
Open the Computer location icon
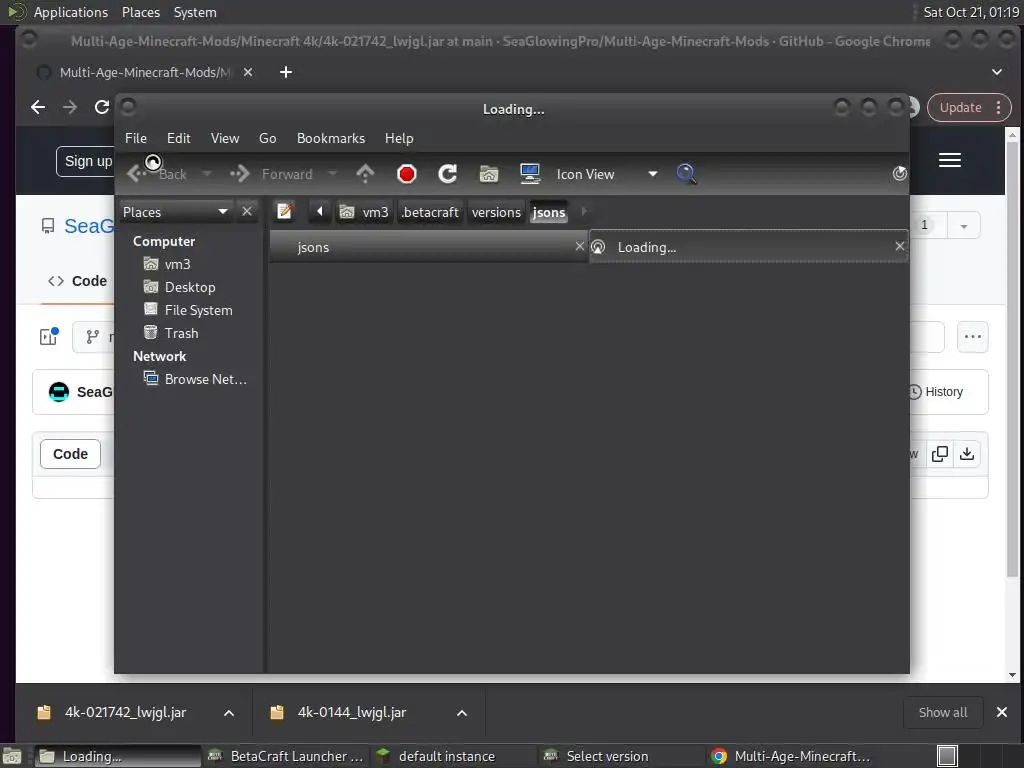[530, 174]
